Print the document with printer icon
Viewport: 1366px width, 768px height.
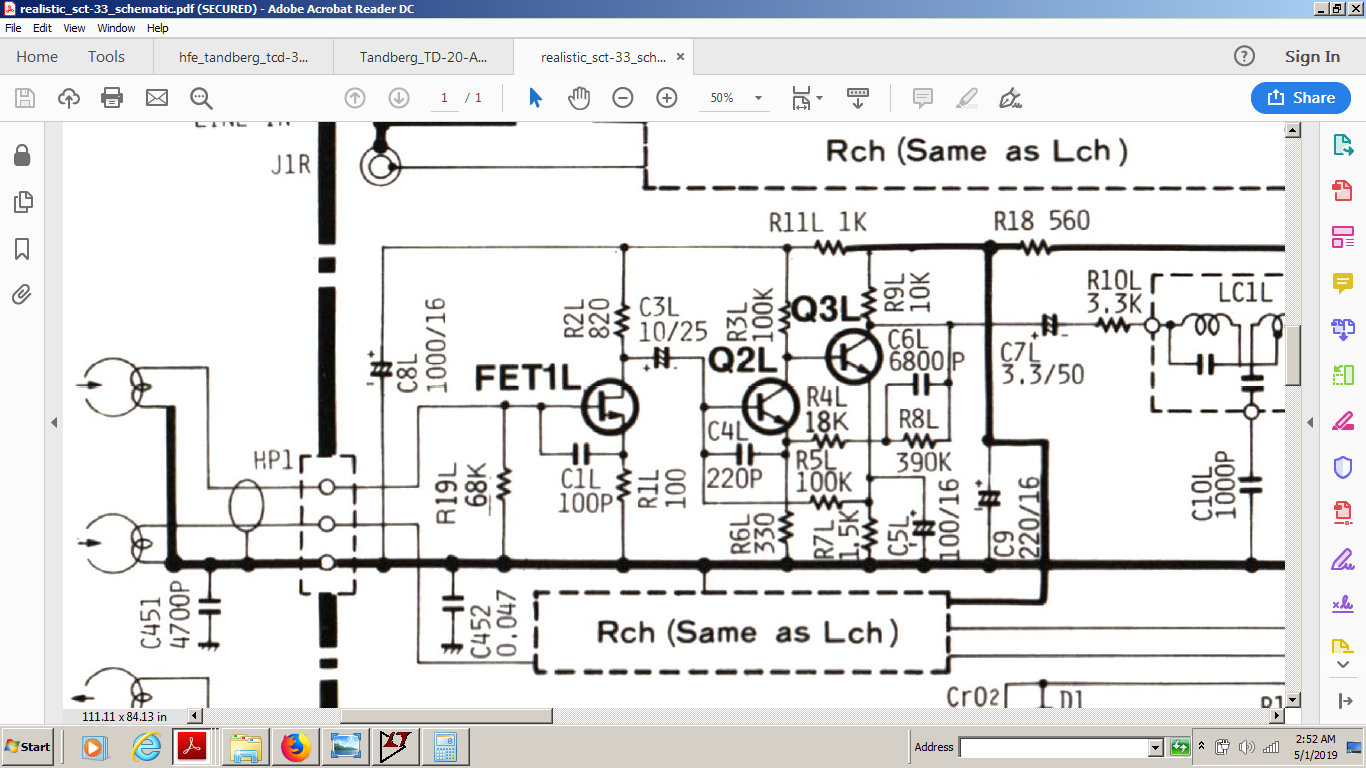(x=112, y=98)
